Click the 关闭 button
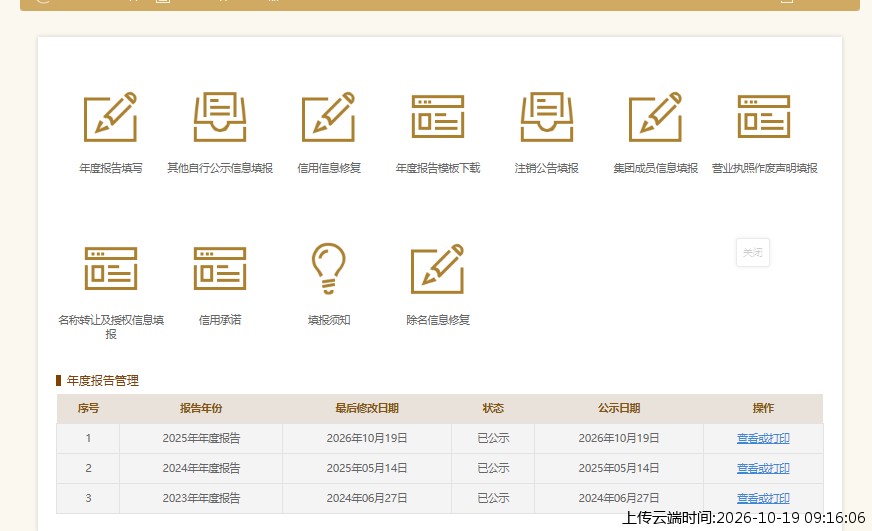872x531 pixels. pyautogui.click(x=753, y=252)
